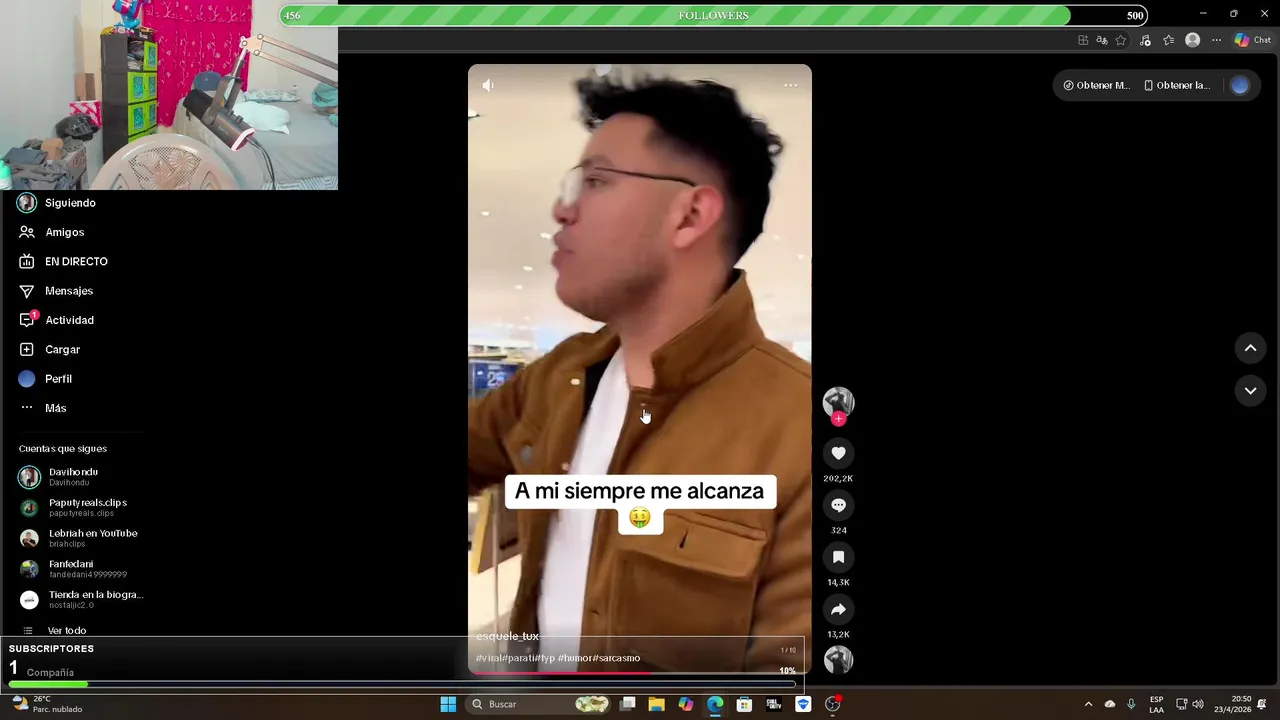Open the weather widget showing 26°C
Viewport: 1280px width, 720px height.
(48, 704)
